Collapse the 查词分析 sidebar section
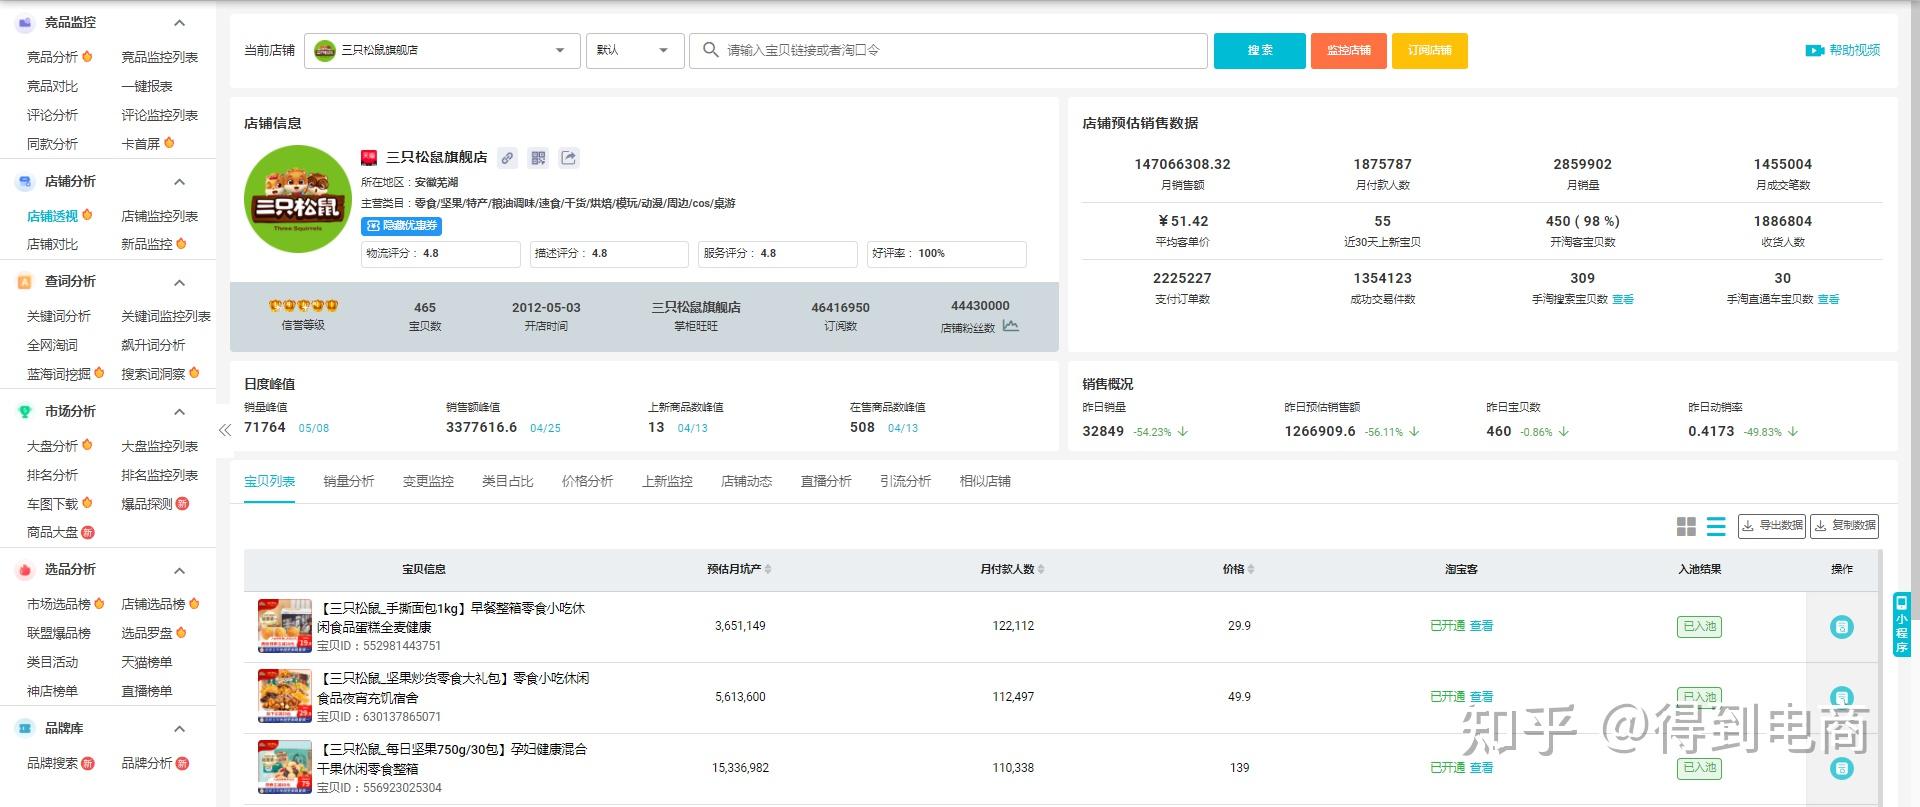The width and height of the screenshot is (1920, 807). click(x=180, y=282)
